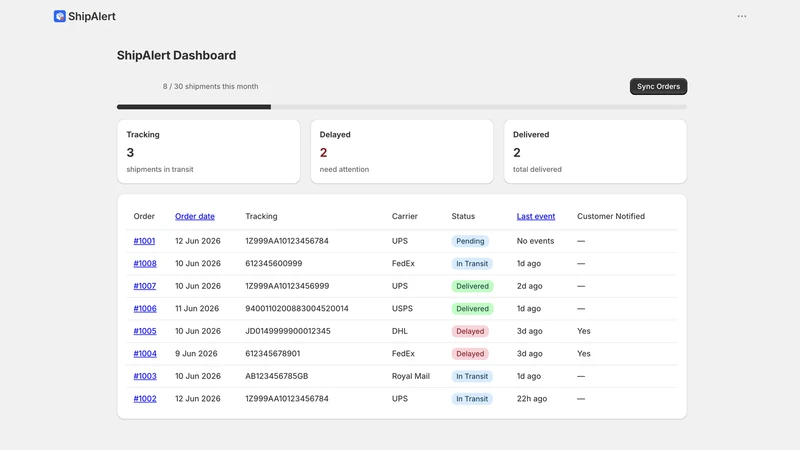Click the '2d ago' last event cell
Screen dimensions: 800x450
point(530,286)
